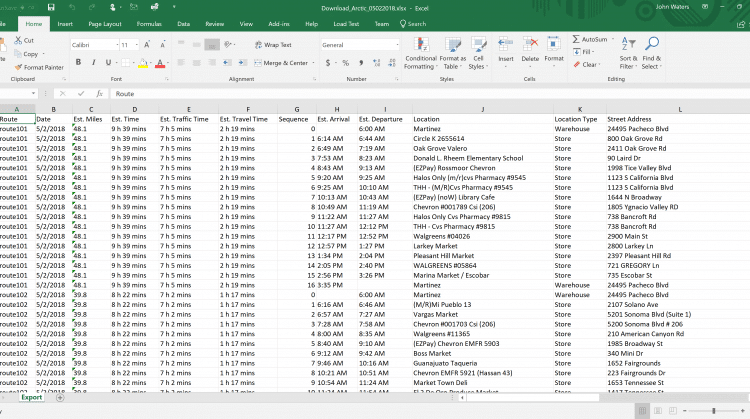Apply Percent Style format
The height and width of the screenshot is (419, 750).
[x=345, y=63]
